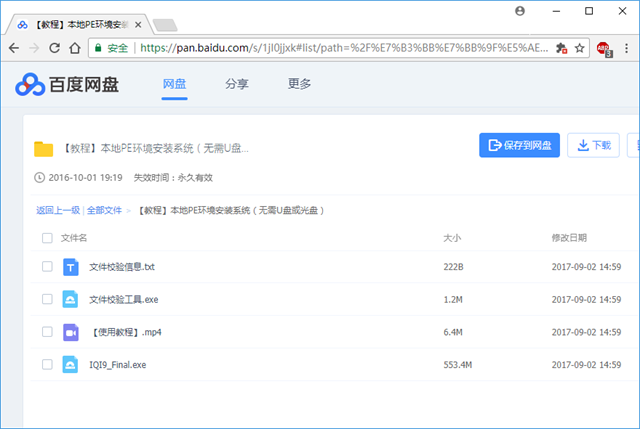Click the 安全 secure label
The image size is (640, 429).
(x=118, y=48)
